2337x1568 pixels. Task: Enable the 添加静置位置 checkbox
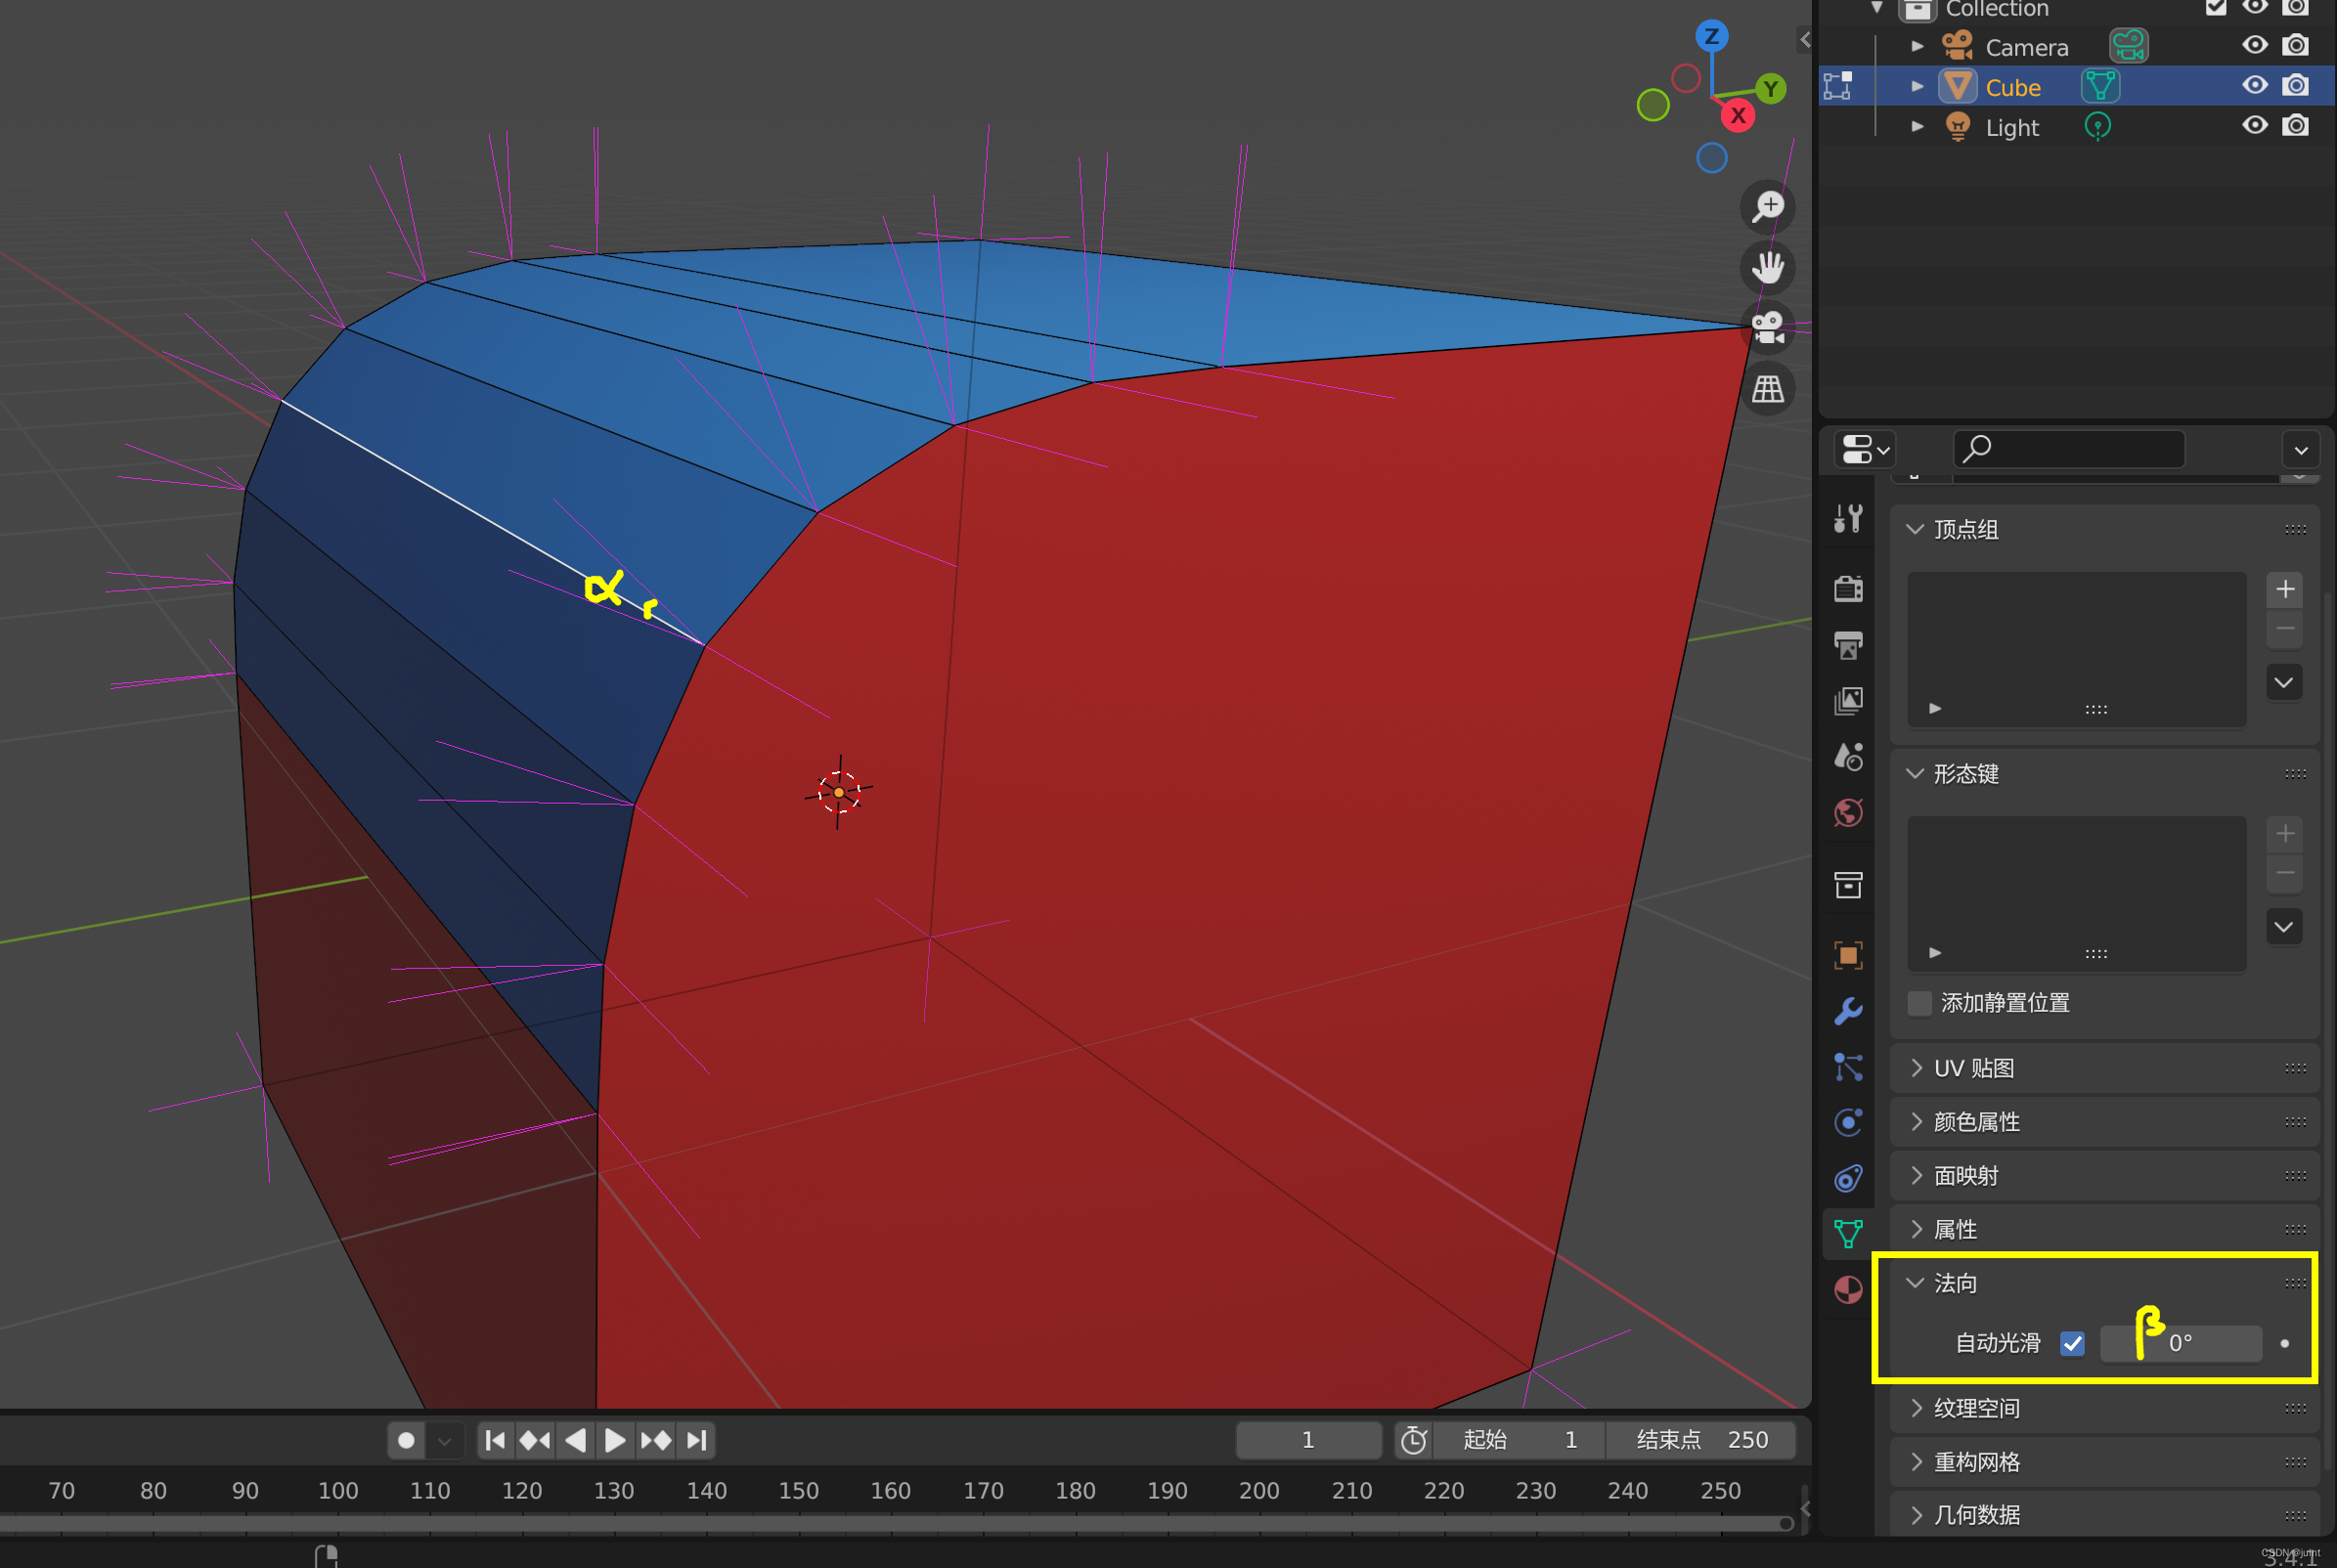[x=1919, y=1003]
